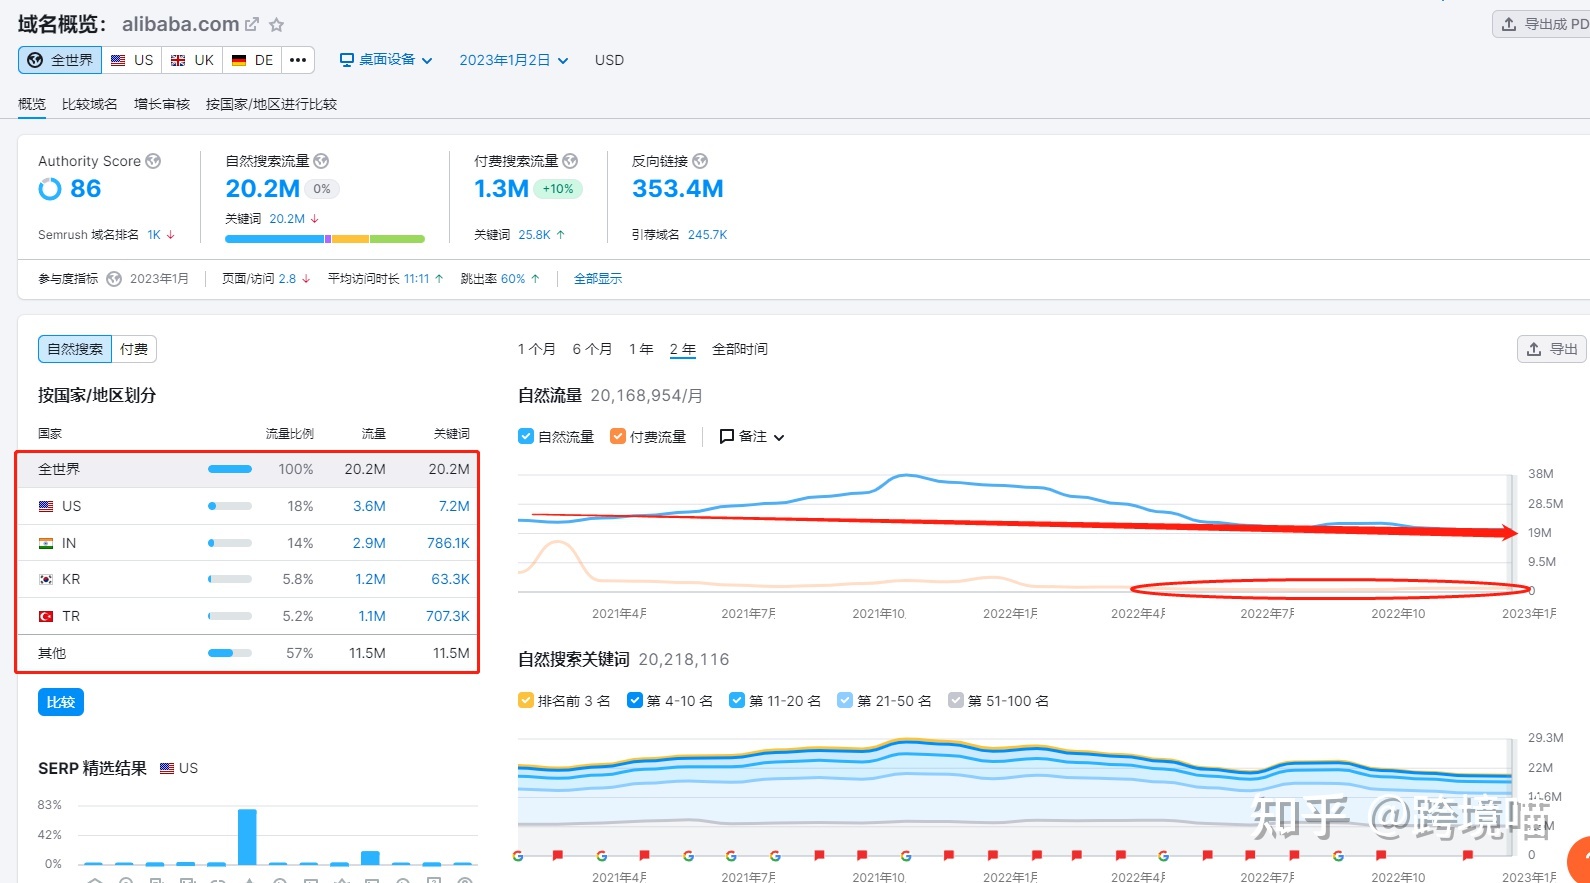The image size is (1590, 883).
Task: Select the 1 个月 time range
Action: [537, 349]
